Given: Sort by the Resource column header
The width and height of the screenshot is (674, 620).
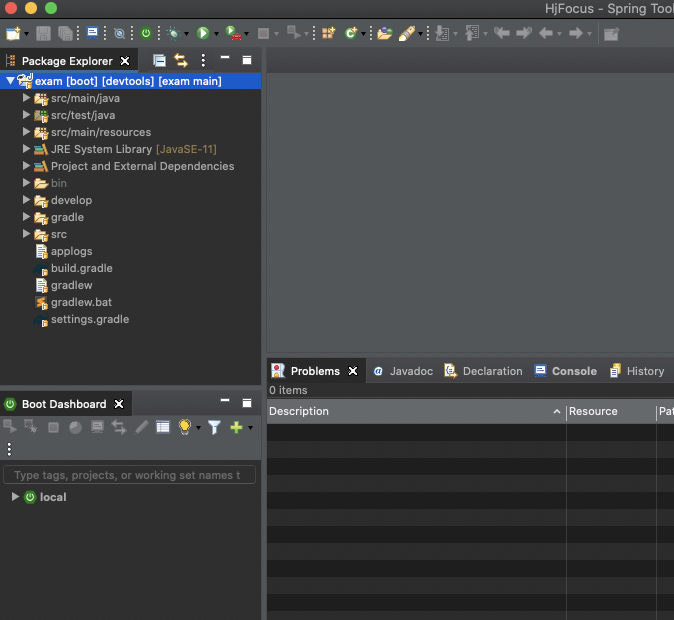Looking at the screenshot, I should point(611,411).
